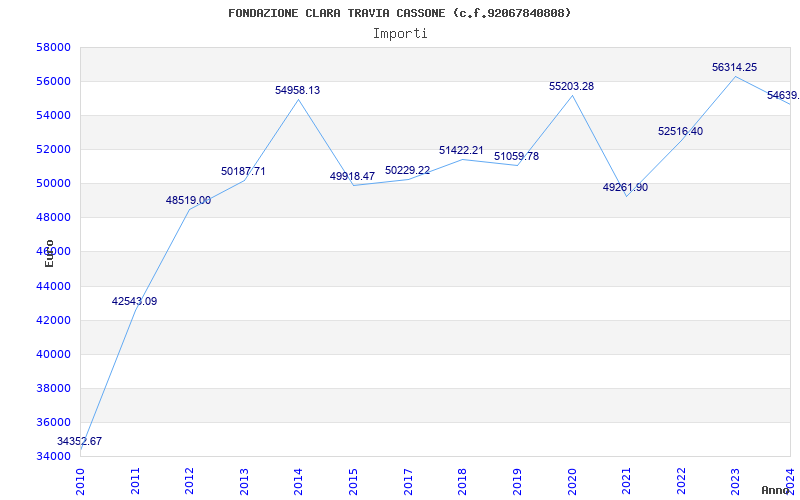The height and width of the screenshot is (500, 800).
Task: Click the x-axis year 2015
Action: tap(353, 482)
